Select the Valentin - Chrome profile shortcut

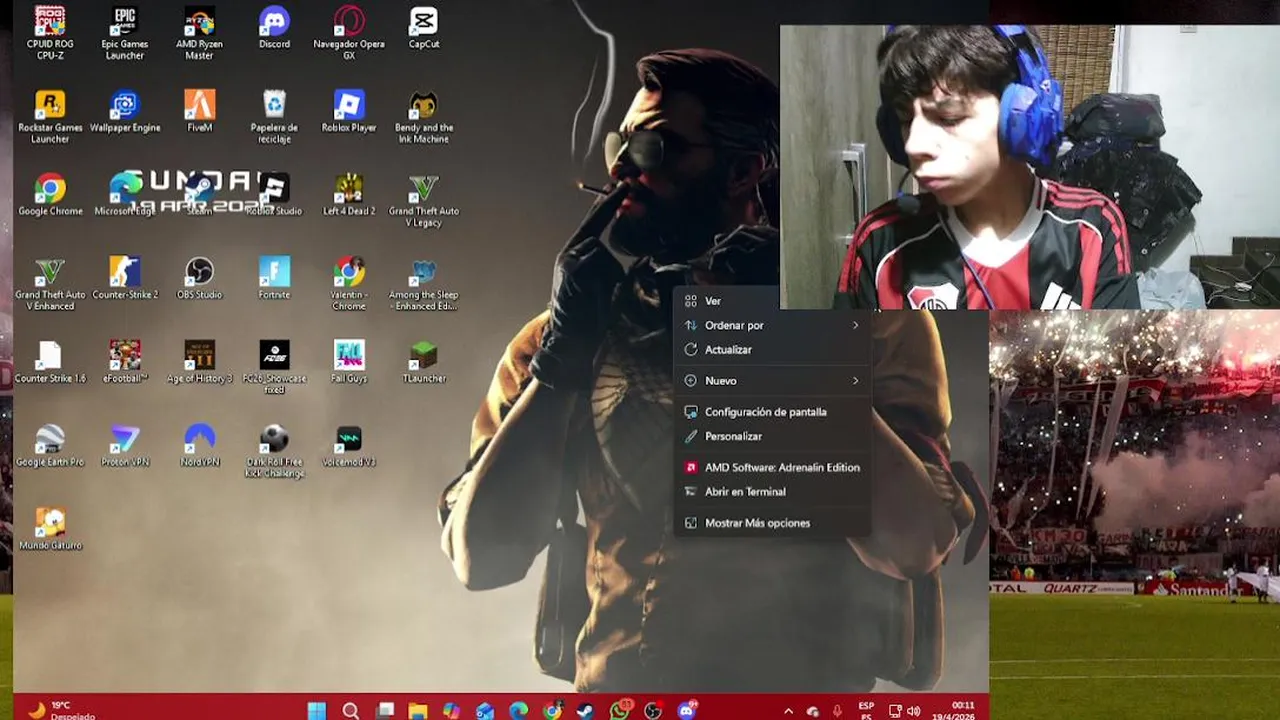[349, 284]
